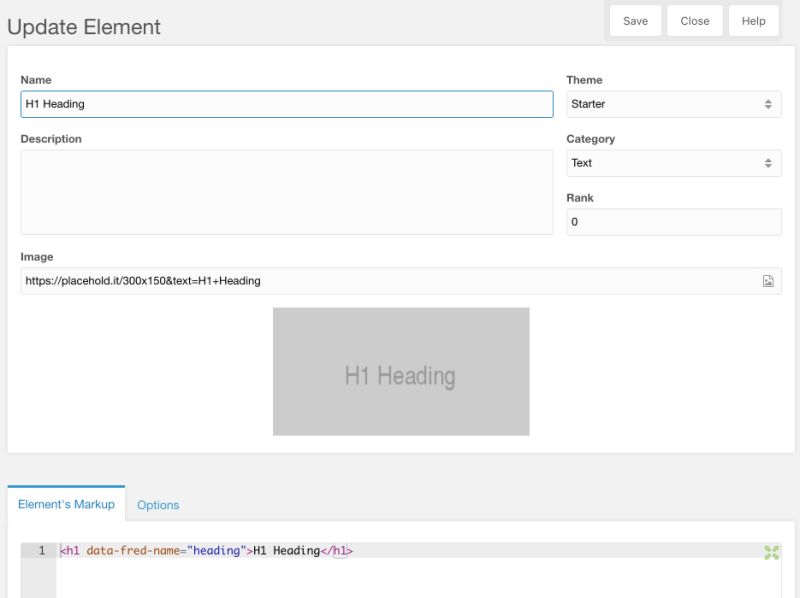Click the Theme field label
This screenshot has height=598, width=800.
(x=584, y=80)
